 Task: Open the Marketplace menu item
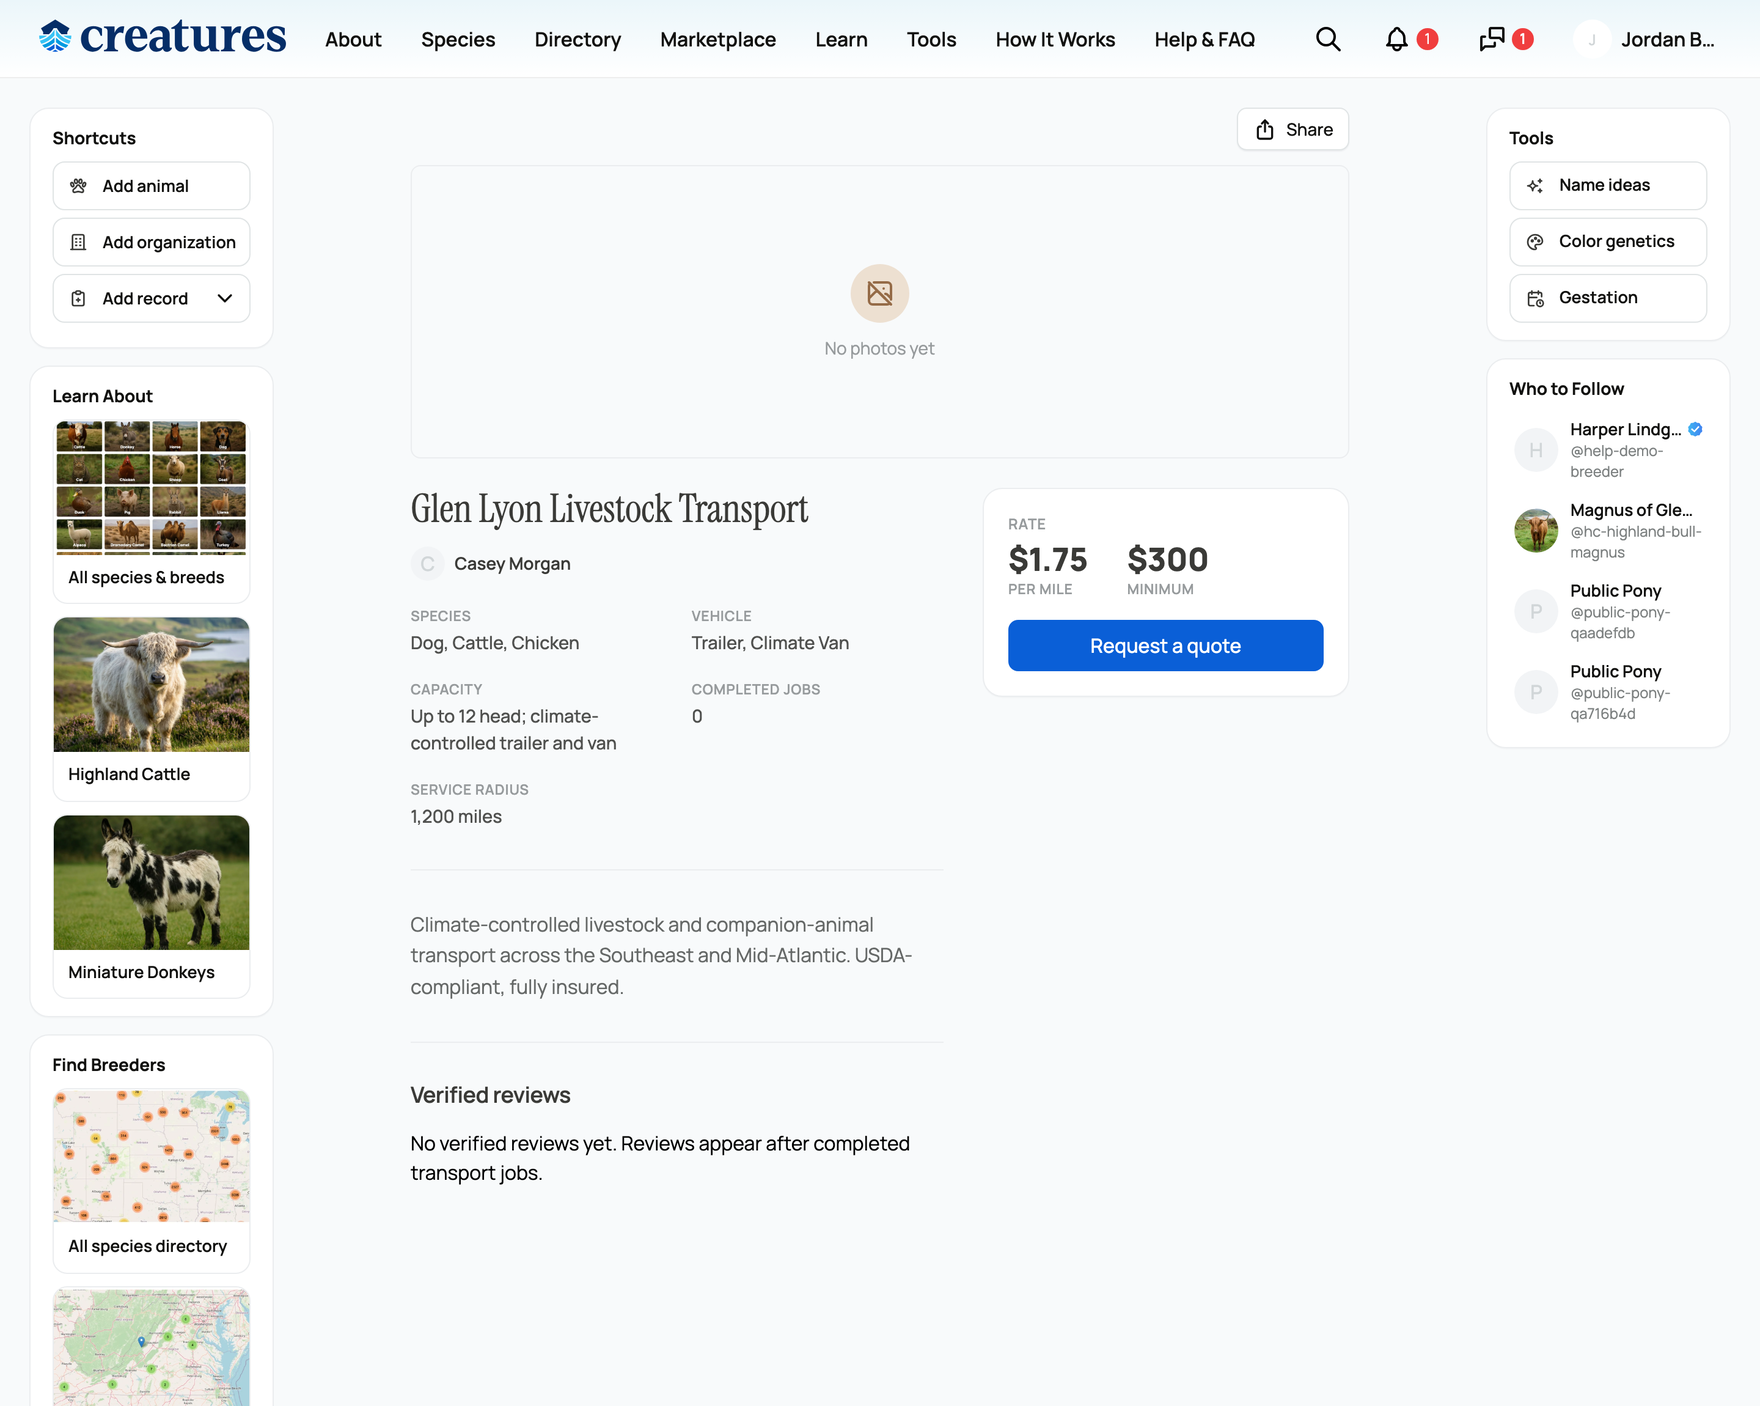point(718,39)
